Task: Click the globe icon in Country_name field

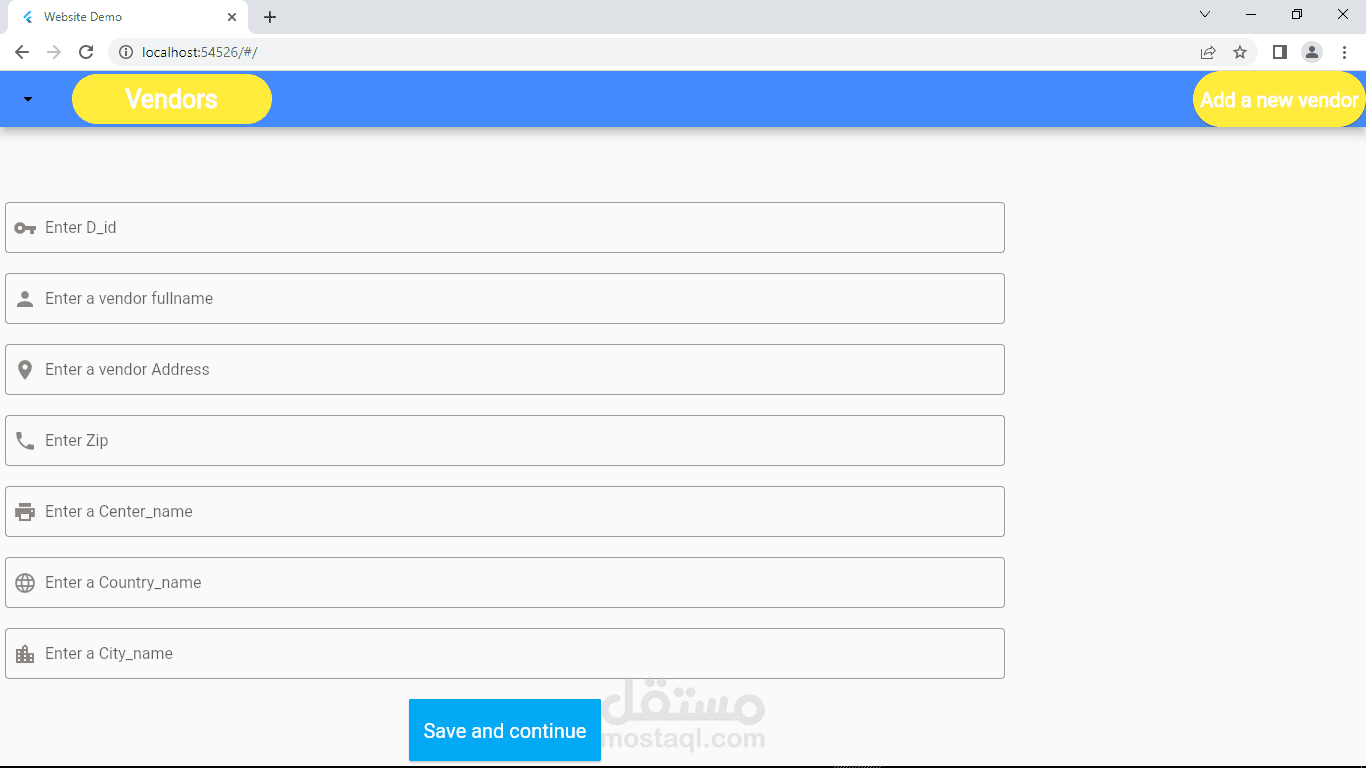Action: point(25,583)
